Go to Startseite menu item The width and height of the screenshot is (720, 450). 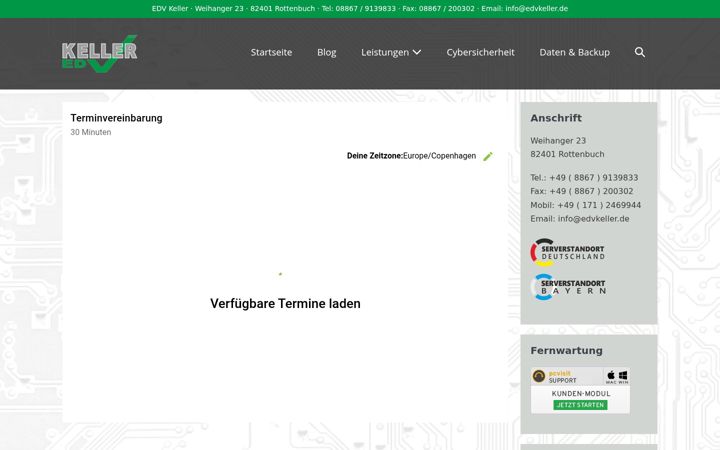pyautogui.click(x=271, y=52)
